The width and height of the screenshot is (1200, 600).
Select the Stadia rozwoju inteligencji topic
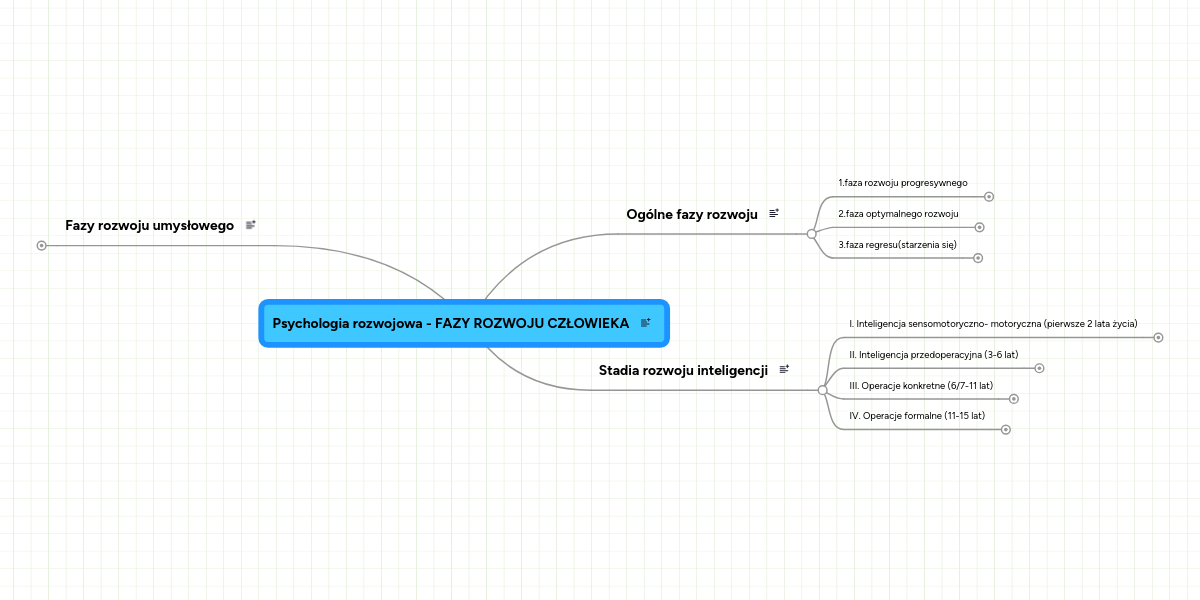click(683, 370)
